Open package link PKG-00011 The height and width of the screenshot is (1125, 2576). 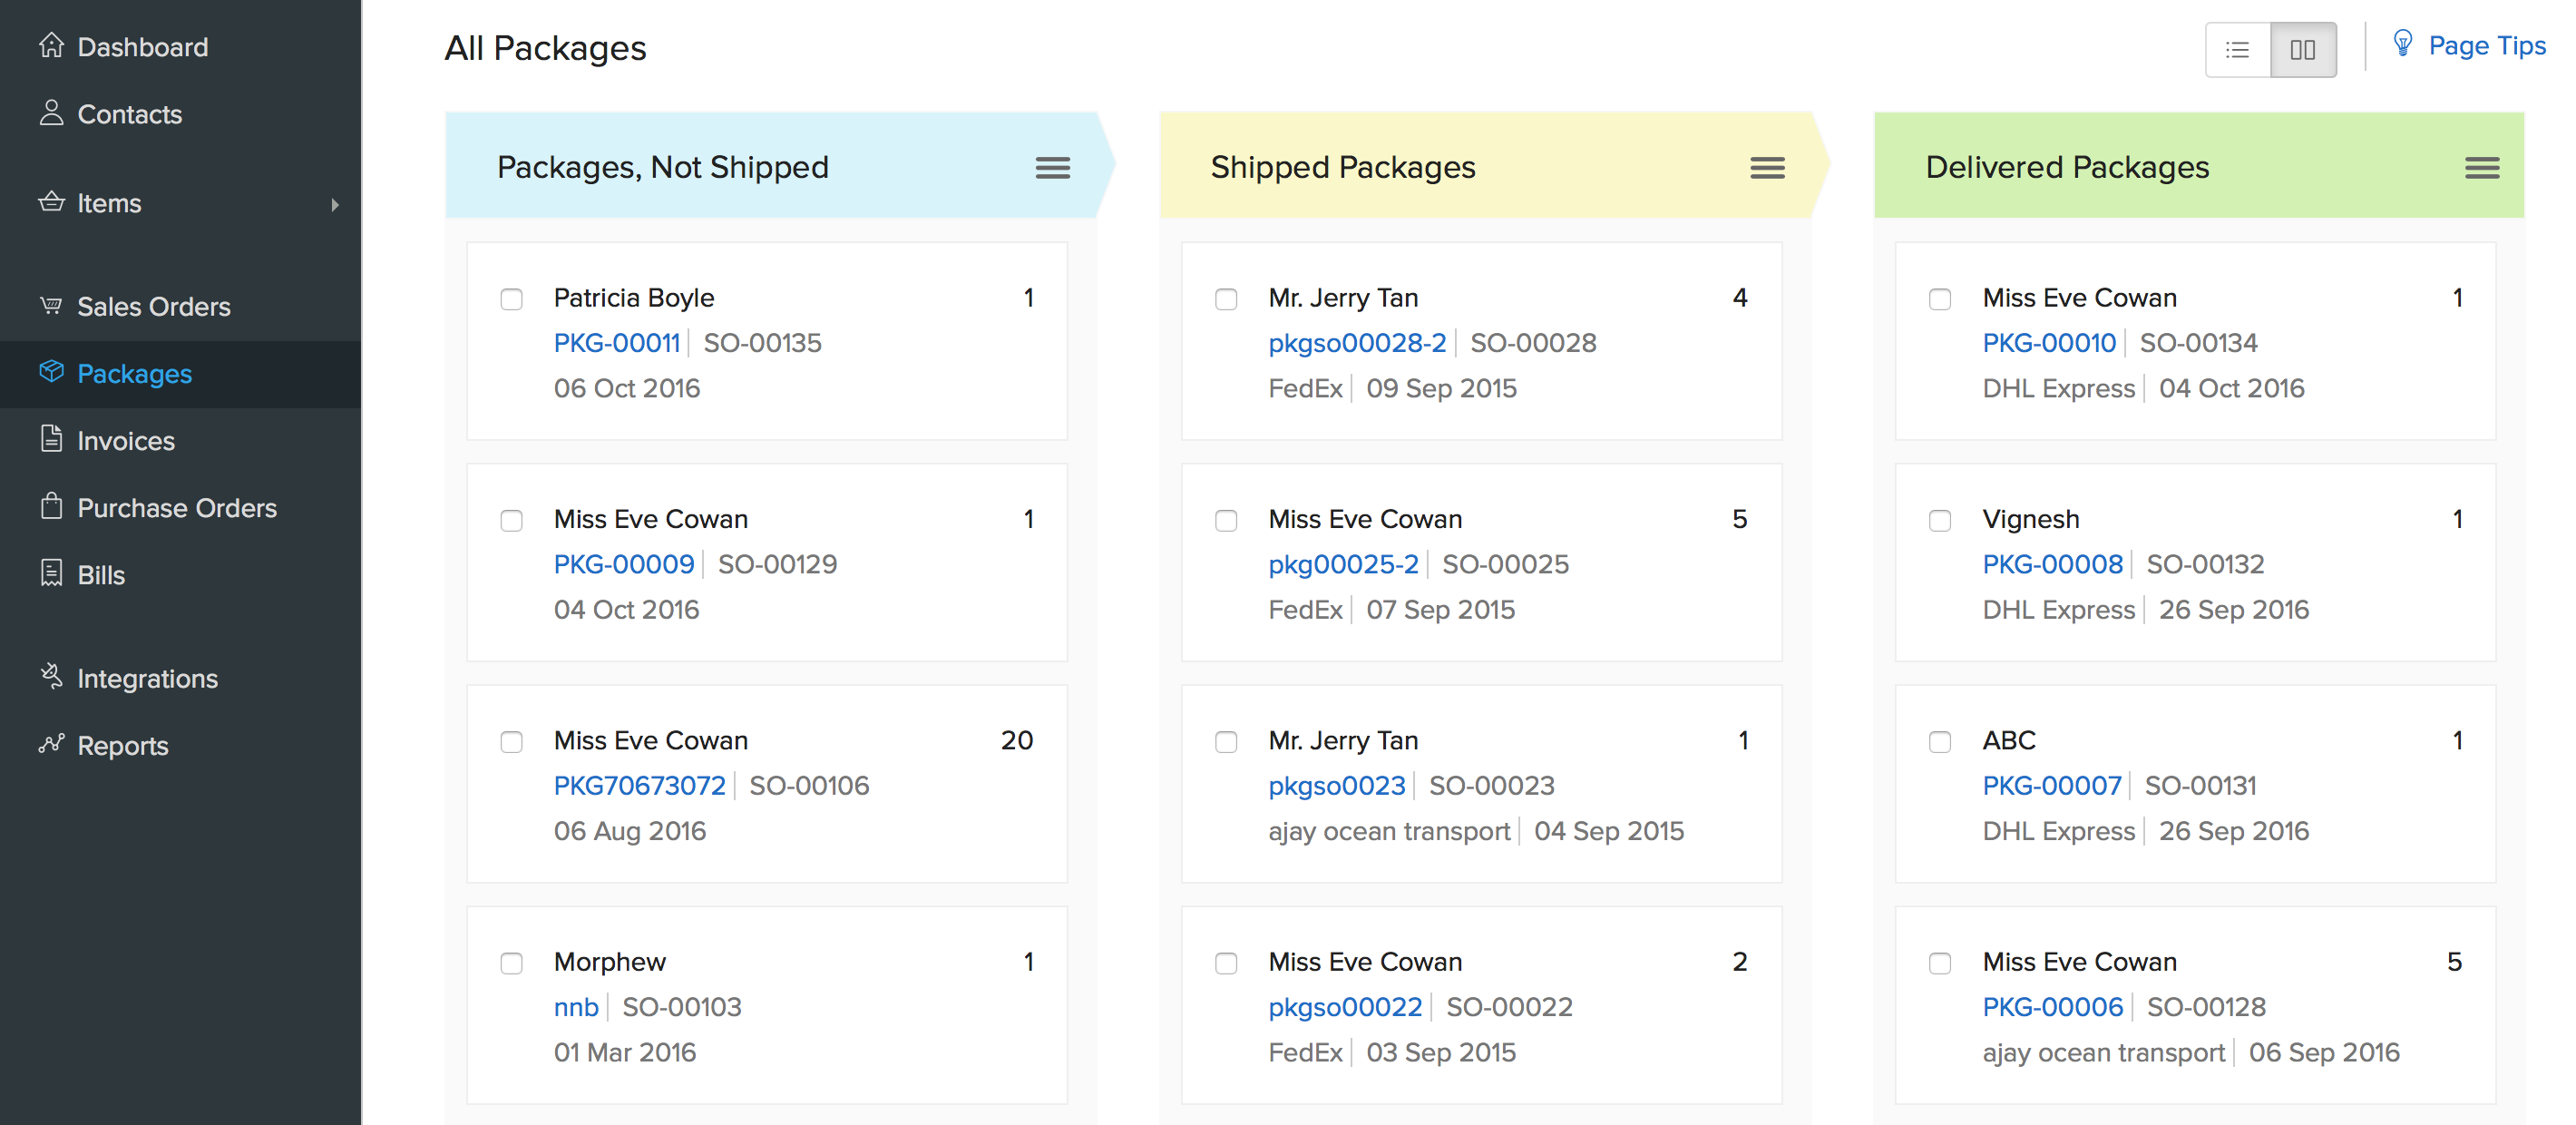pos(617,343)
